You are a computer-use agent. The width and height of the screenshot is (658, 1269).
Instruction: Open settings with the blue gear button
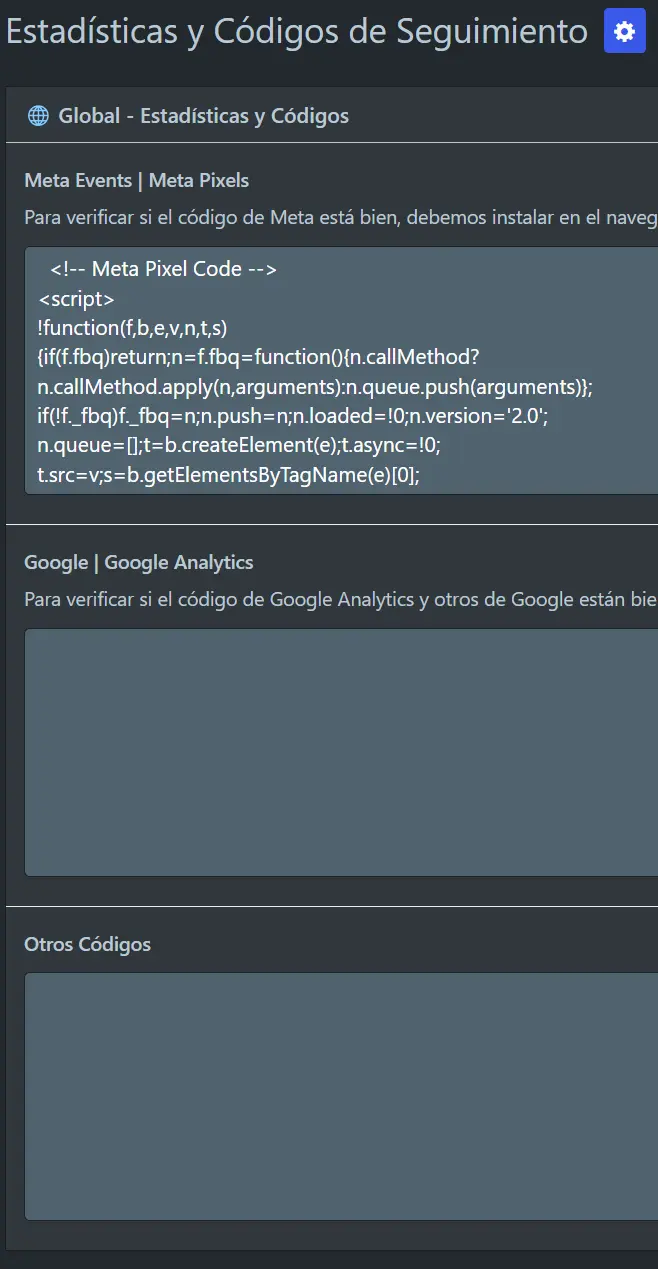coord(625,32)
